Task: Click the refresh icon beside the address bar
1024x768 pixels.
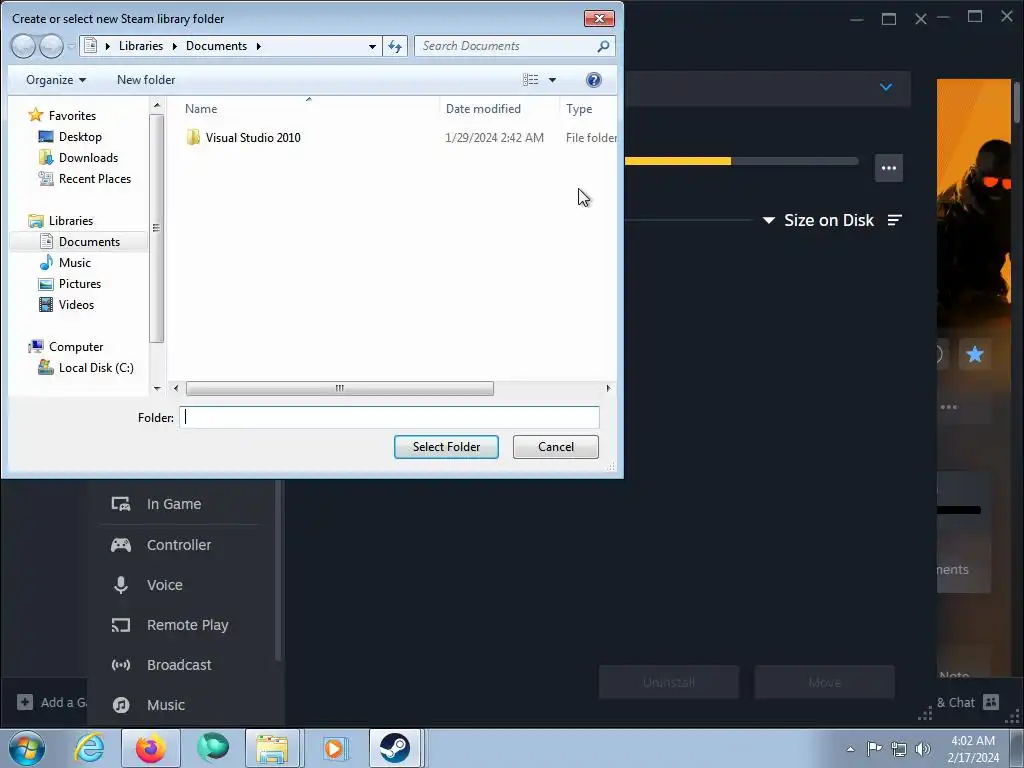Action: (395, 46)
